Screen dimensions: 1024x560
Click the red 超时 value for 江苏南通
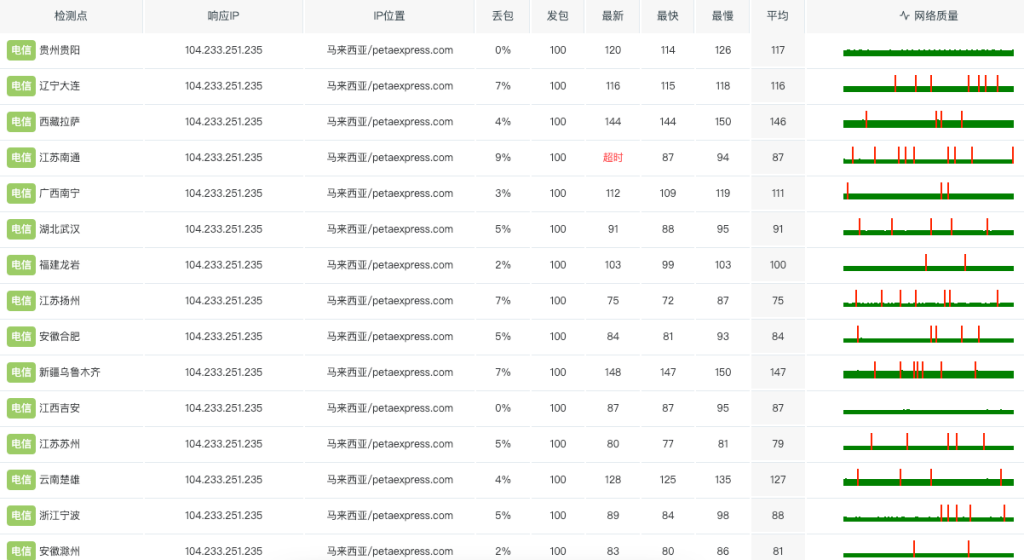pos(613,158)
